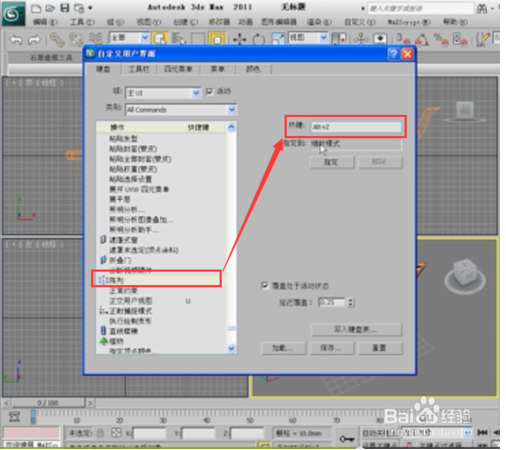Viewport: 506px width, 450px height.
Task: Select the Link tool chain icon
Action: pos(57,39)
